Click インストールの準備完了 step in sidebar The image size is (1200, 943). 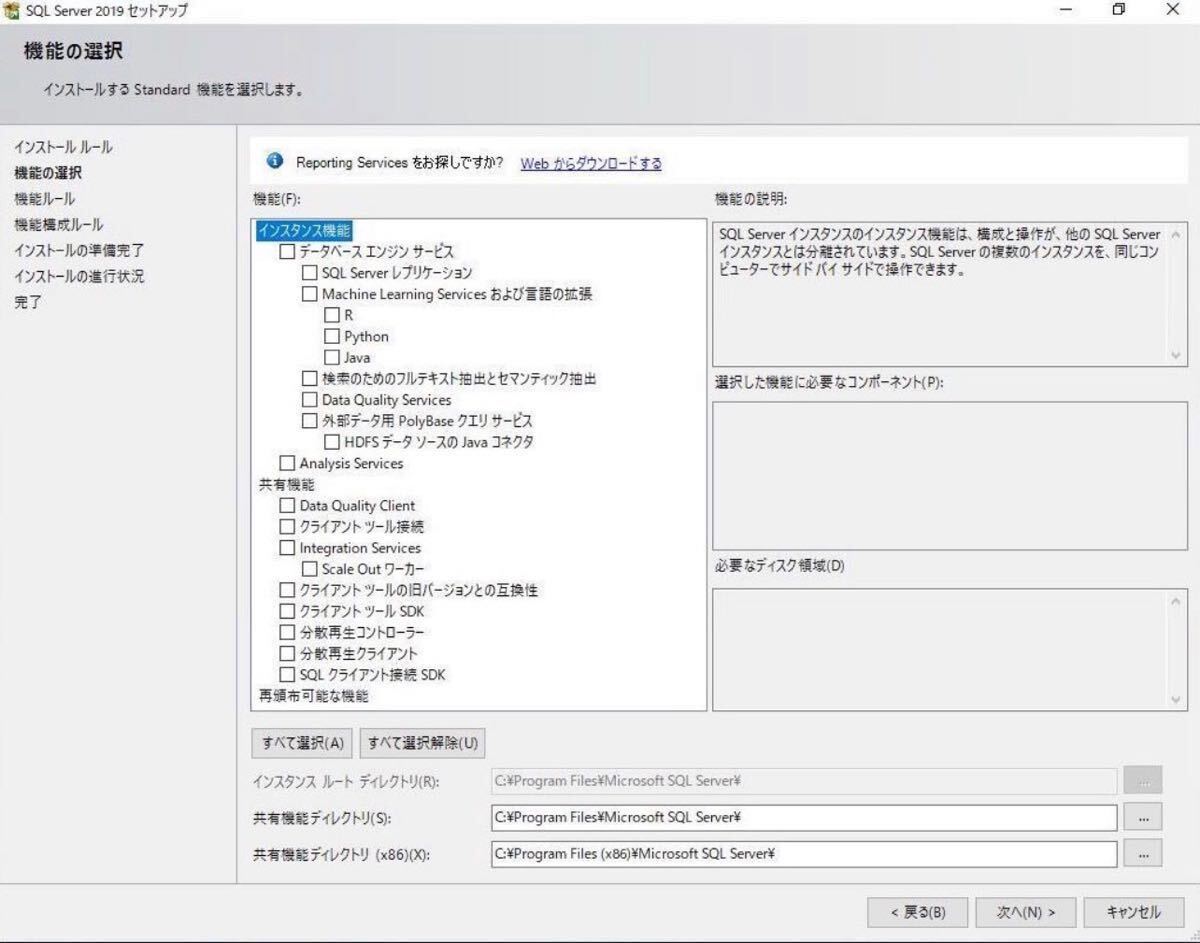click(x=79, y=251)
